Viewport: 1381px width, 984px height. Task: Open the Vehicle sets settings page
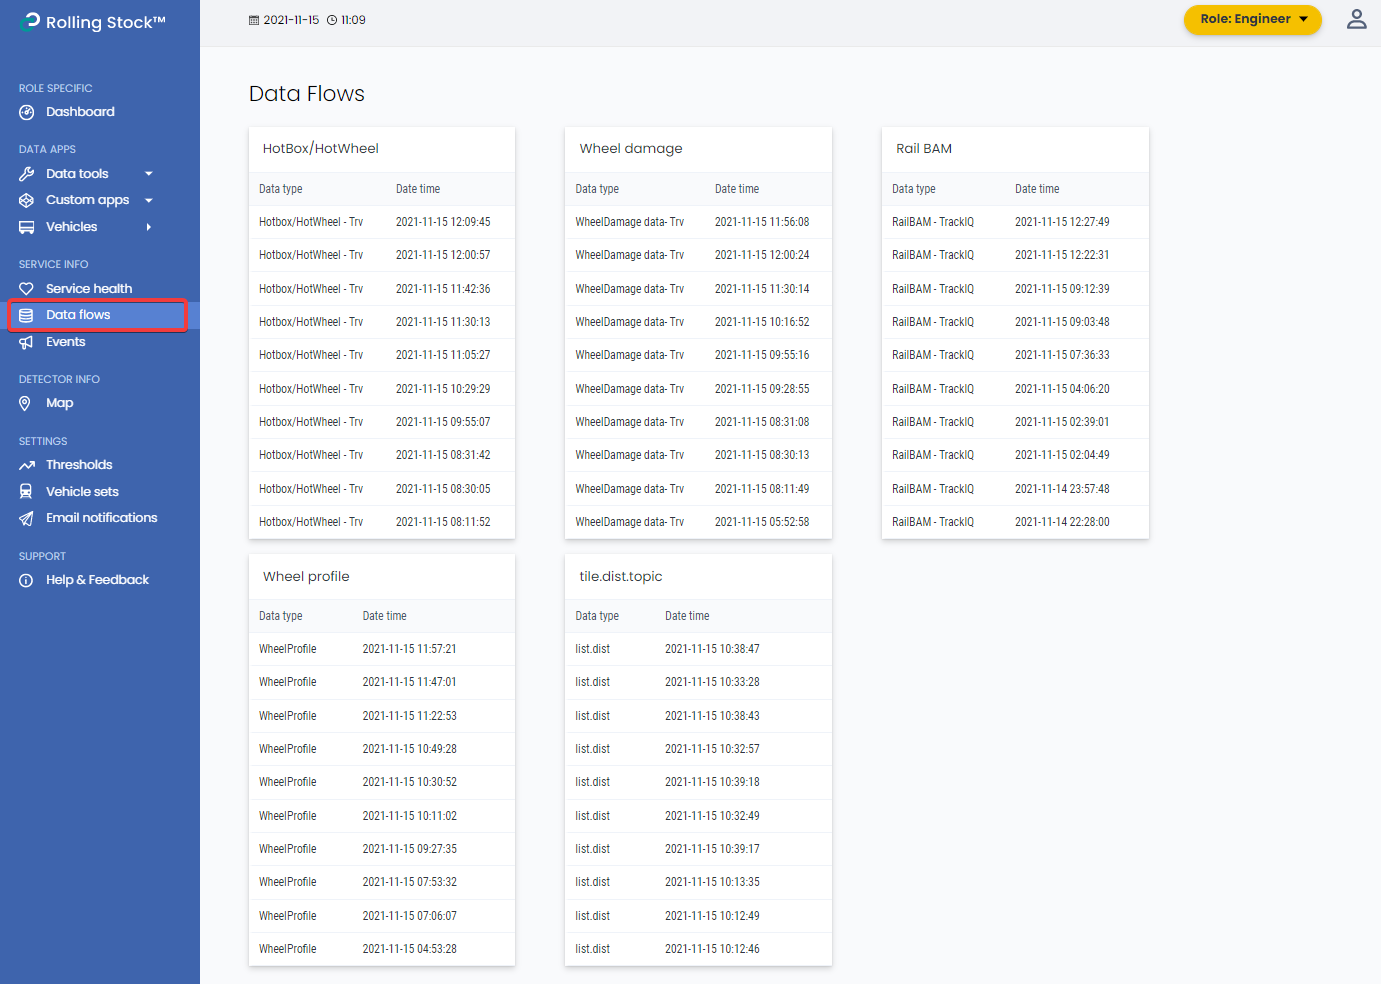(x=82, y=492)
